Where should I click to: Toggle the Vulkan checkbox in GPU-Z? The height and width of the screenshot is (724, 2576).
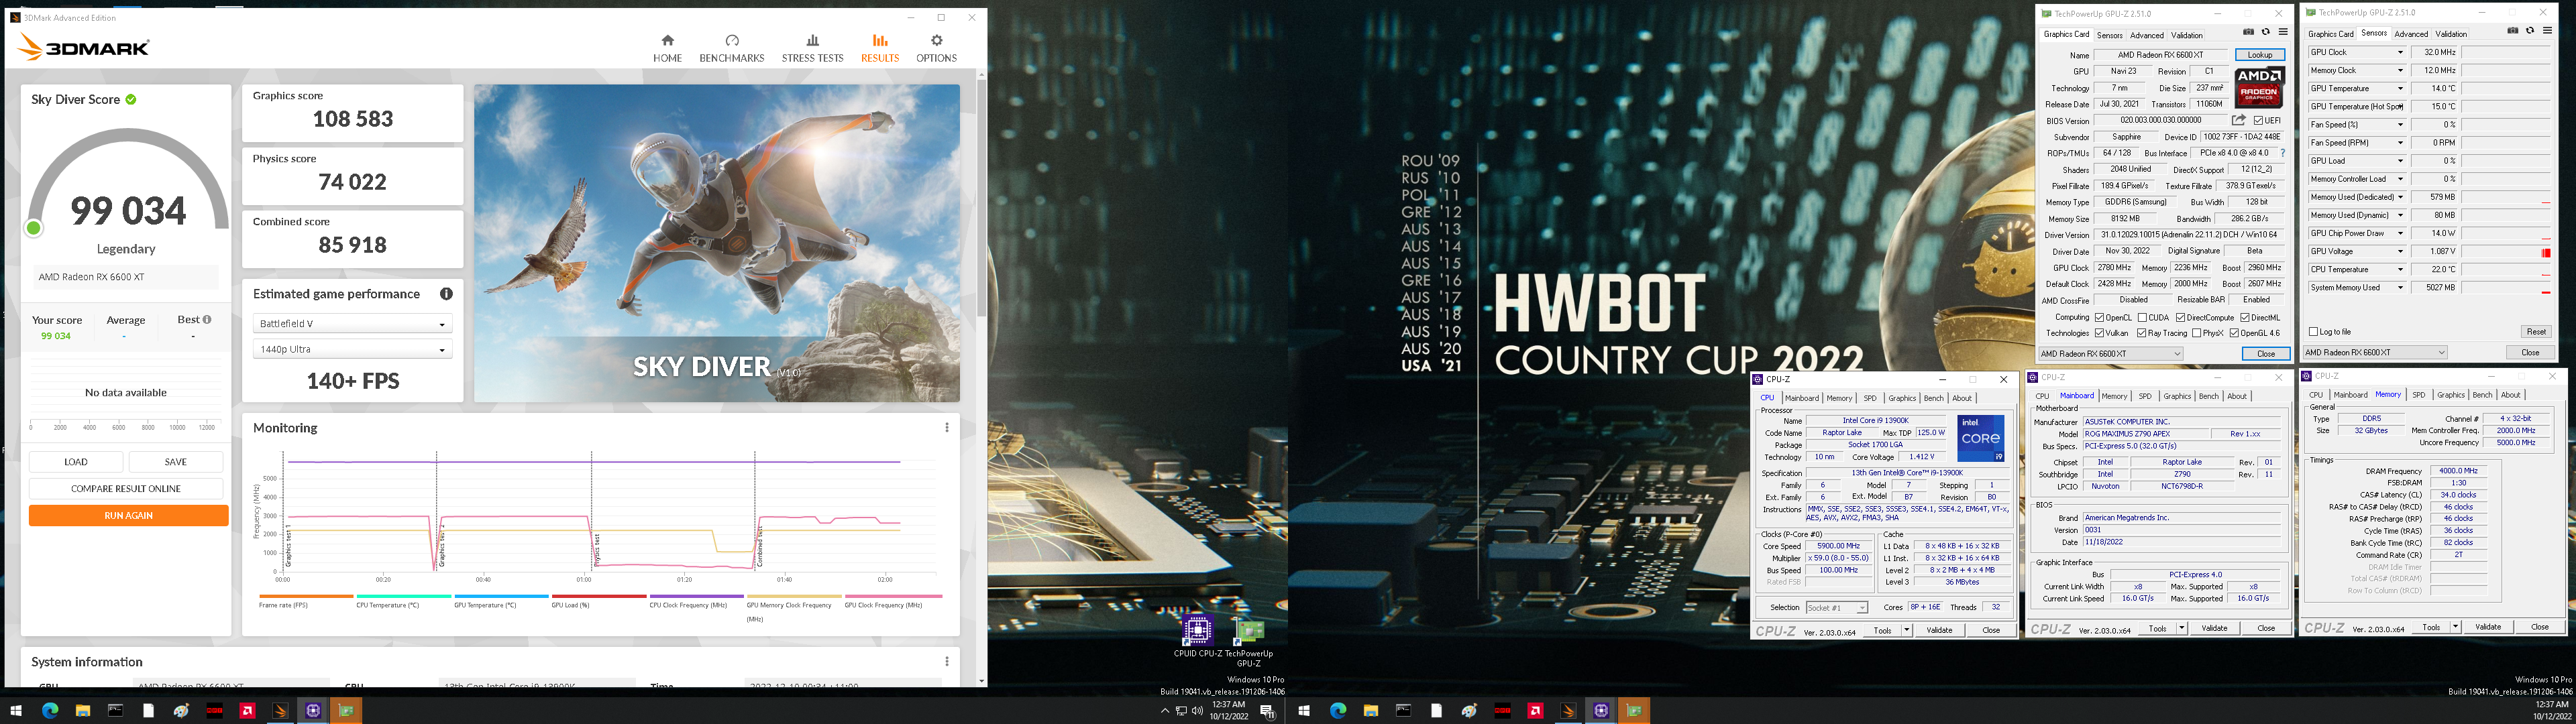tap(2099, 333)
